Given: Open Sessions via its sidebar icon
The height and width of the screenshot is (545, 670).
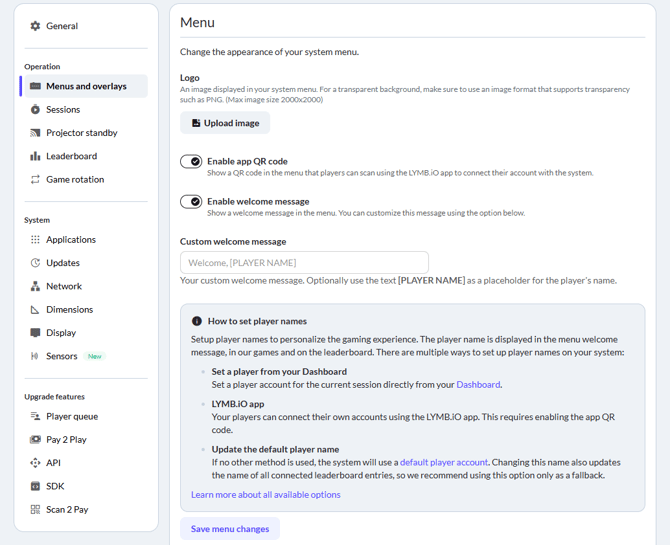Looking at the screenshot, I should point(35,110).
